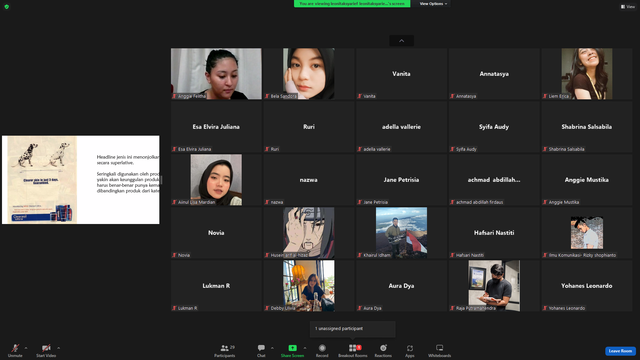Click muted mic icon beside Novia's name label

point(174,256)
